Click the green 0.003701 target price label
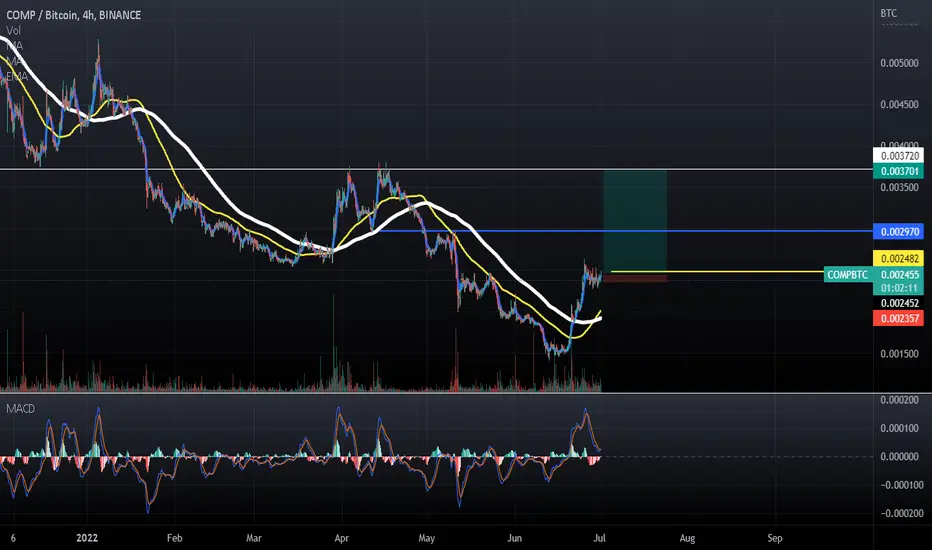Screen dimensions: 932x550 [x=898, y=171]
